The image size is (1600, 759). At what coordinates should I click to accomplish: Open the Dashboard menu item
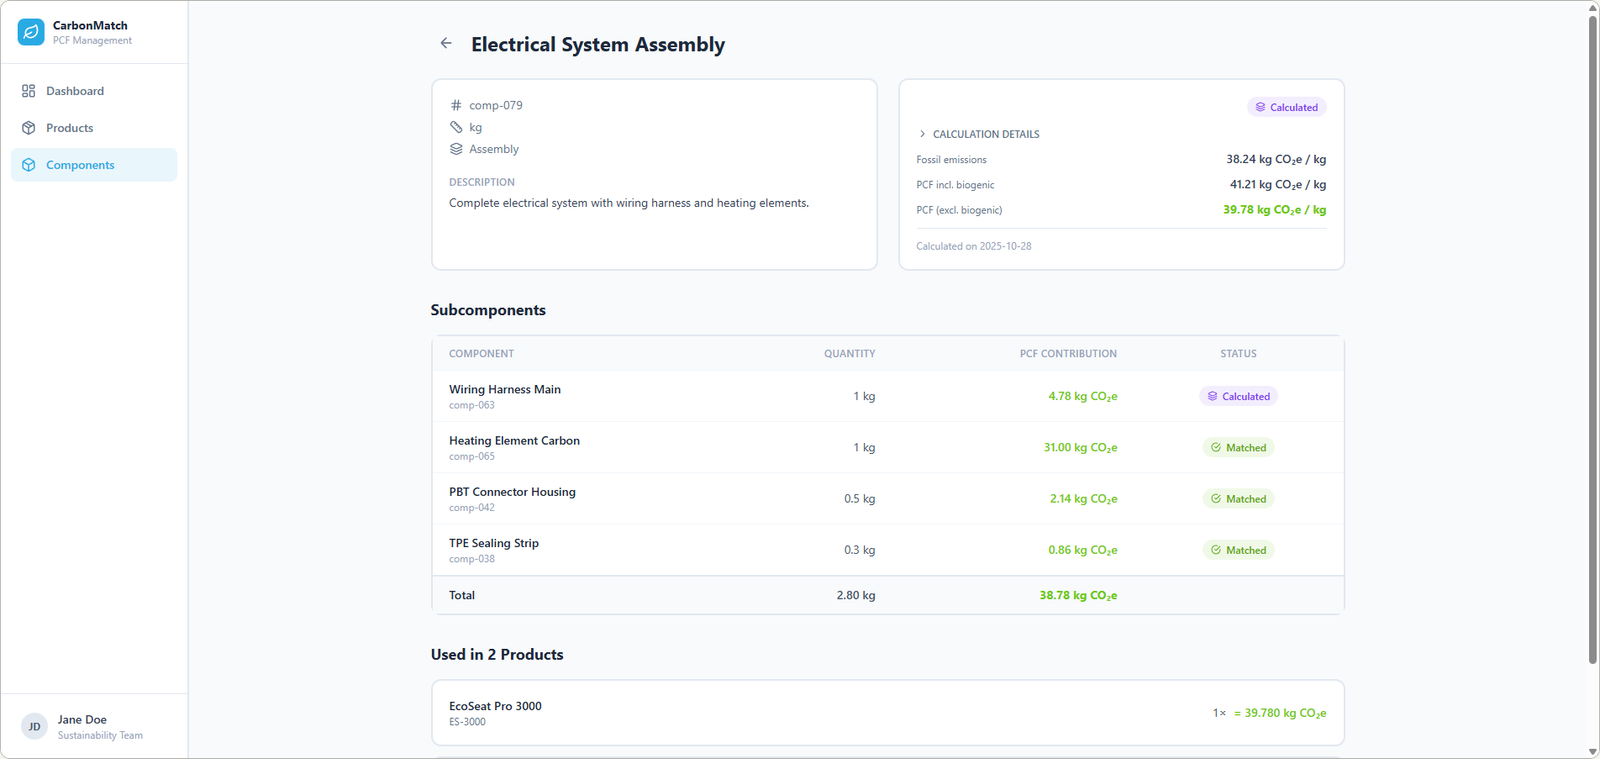[x=75, y=91]
